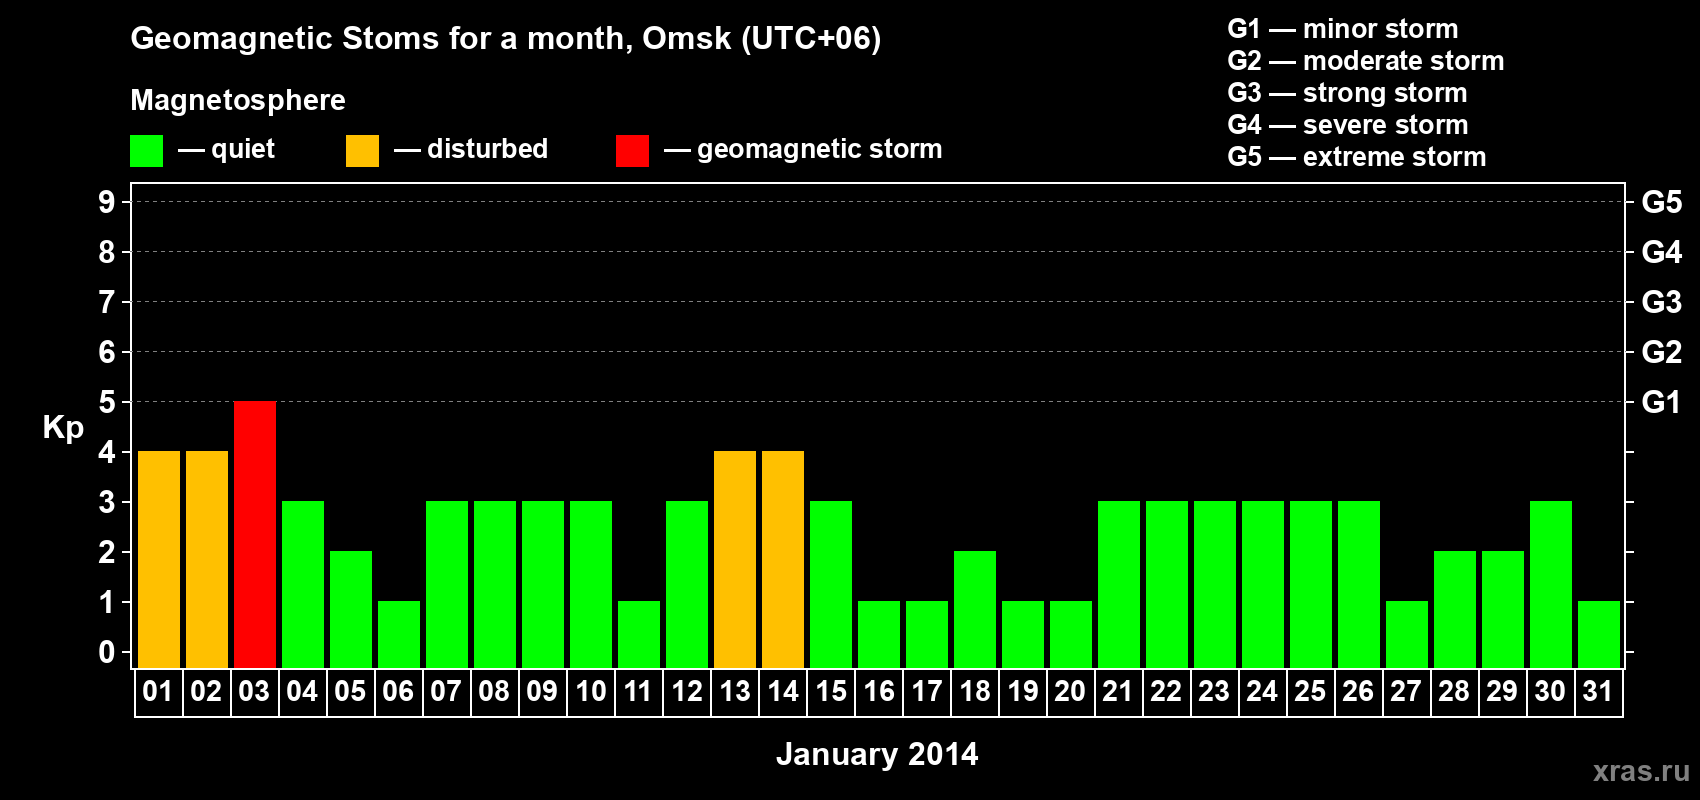Click Kp axis value 5
This screenshot has width=1700, height=800.
107,402
